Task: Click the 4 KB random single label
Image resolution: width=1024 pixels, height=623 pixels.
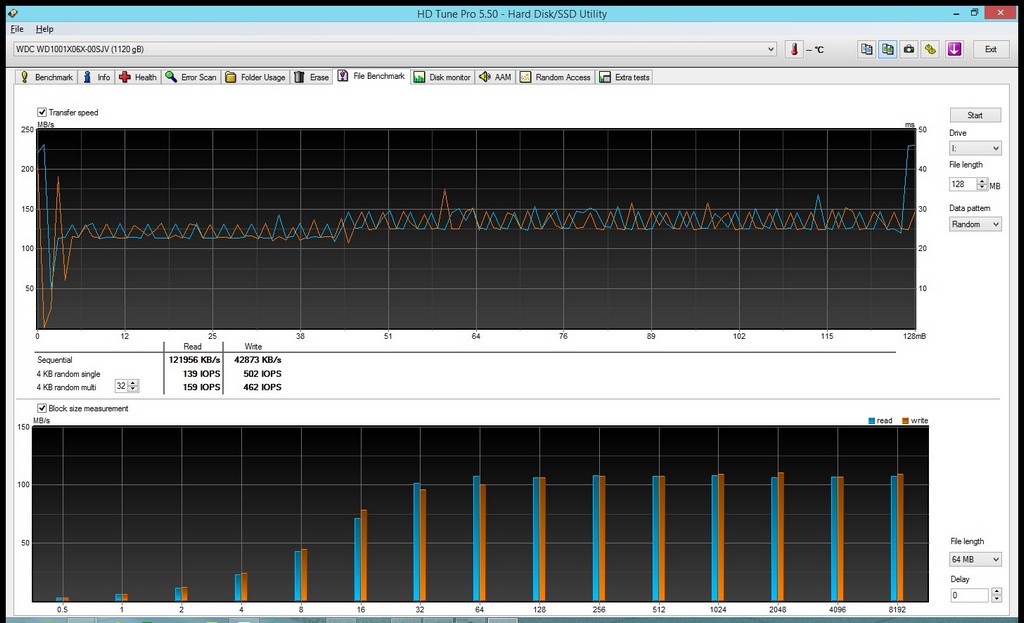Action: [69, 374]
